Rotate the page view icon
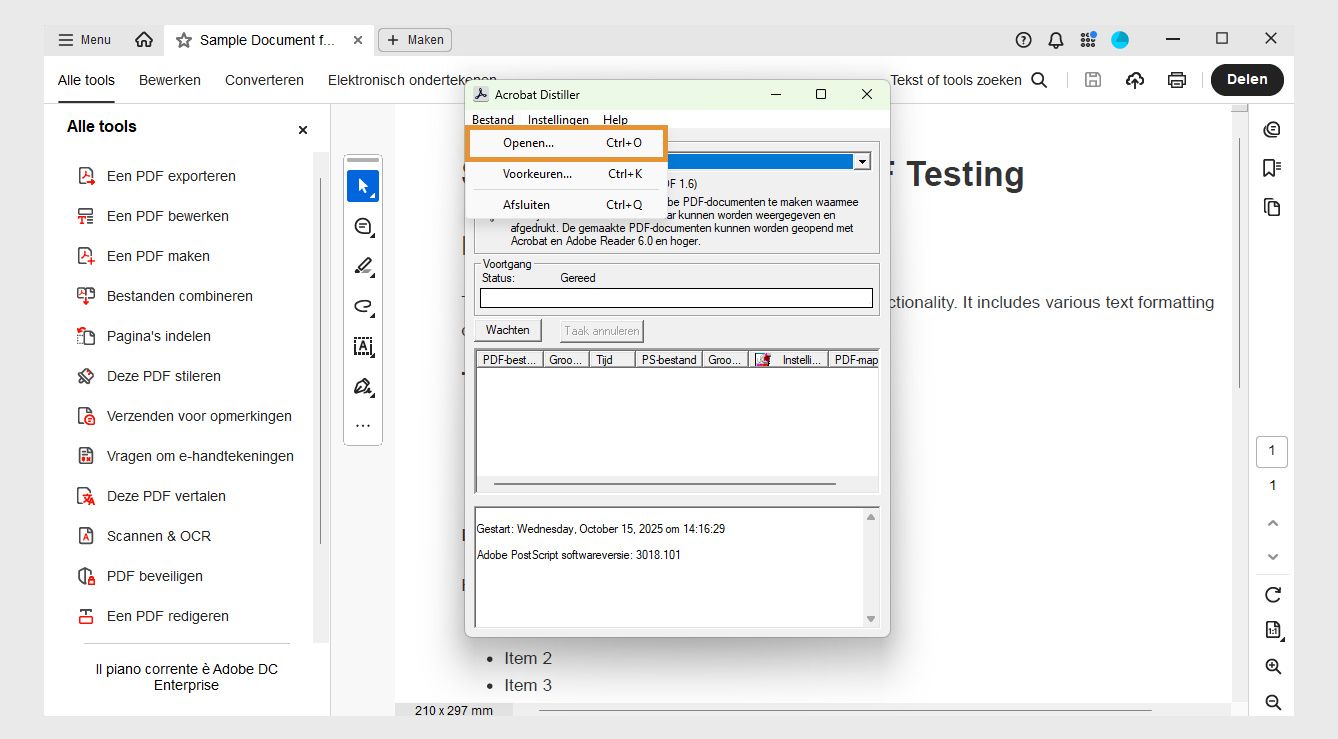The image size is (1338, 739). point(1273,595)
